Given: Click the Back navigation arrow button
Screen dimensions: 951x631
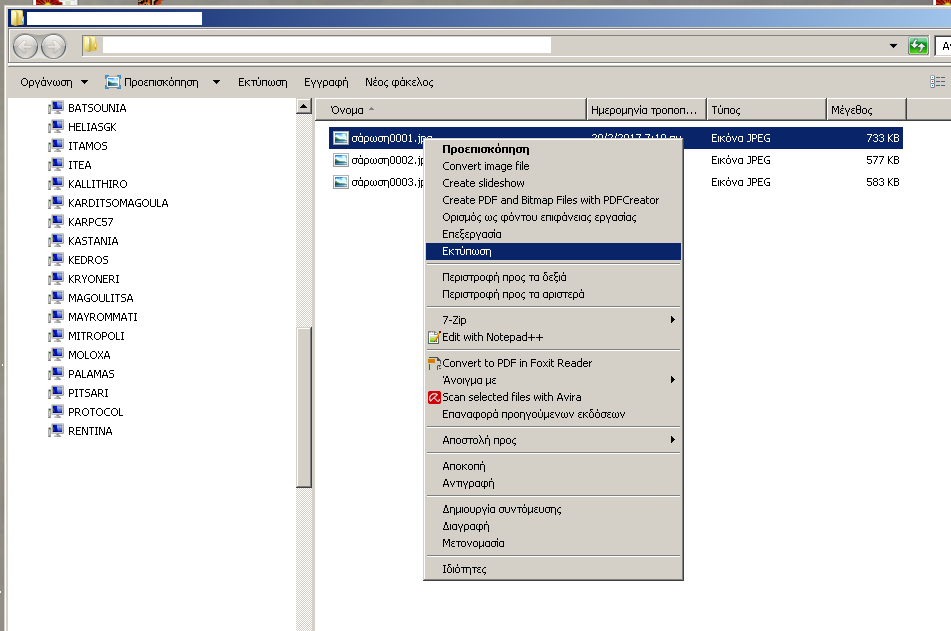Looking at the screenshot, I should tap(26, 46).
